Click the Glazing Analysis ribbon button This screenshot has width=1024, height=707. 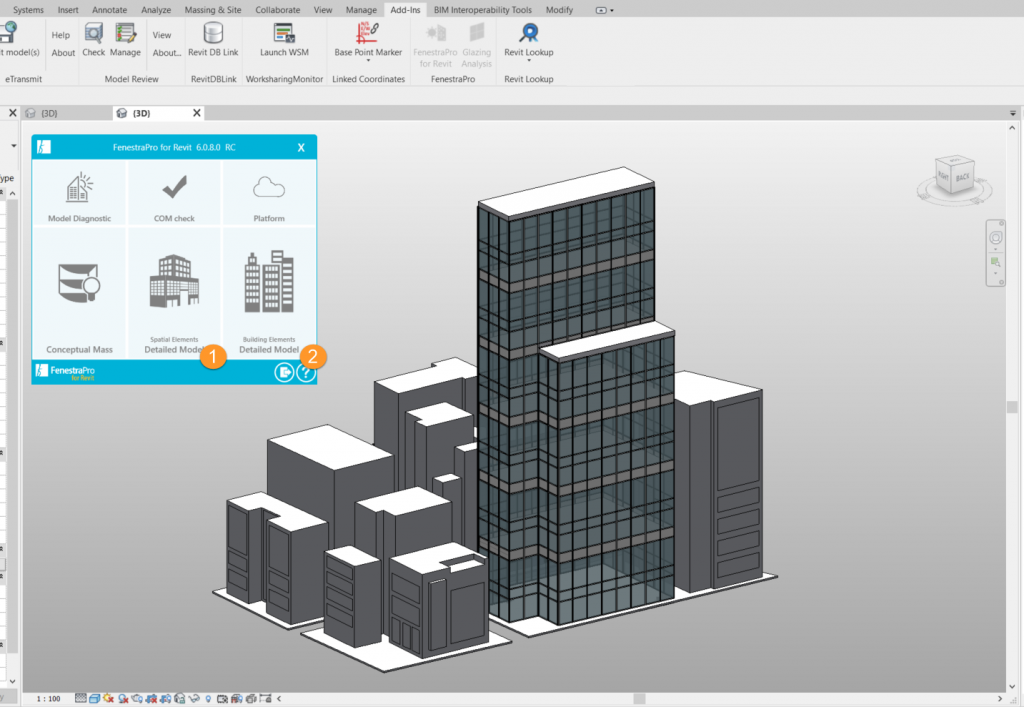click(476, 44)
